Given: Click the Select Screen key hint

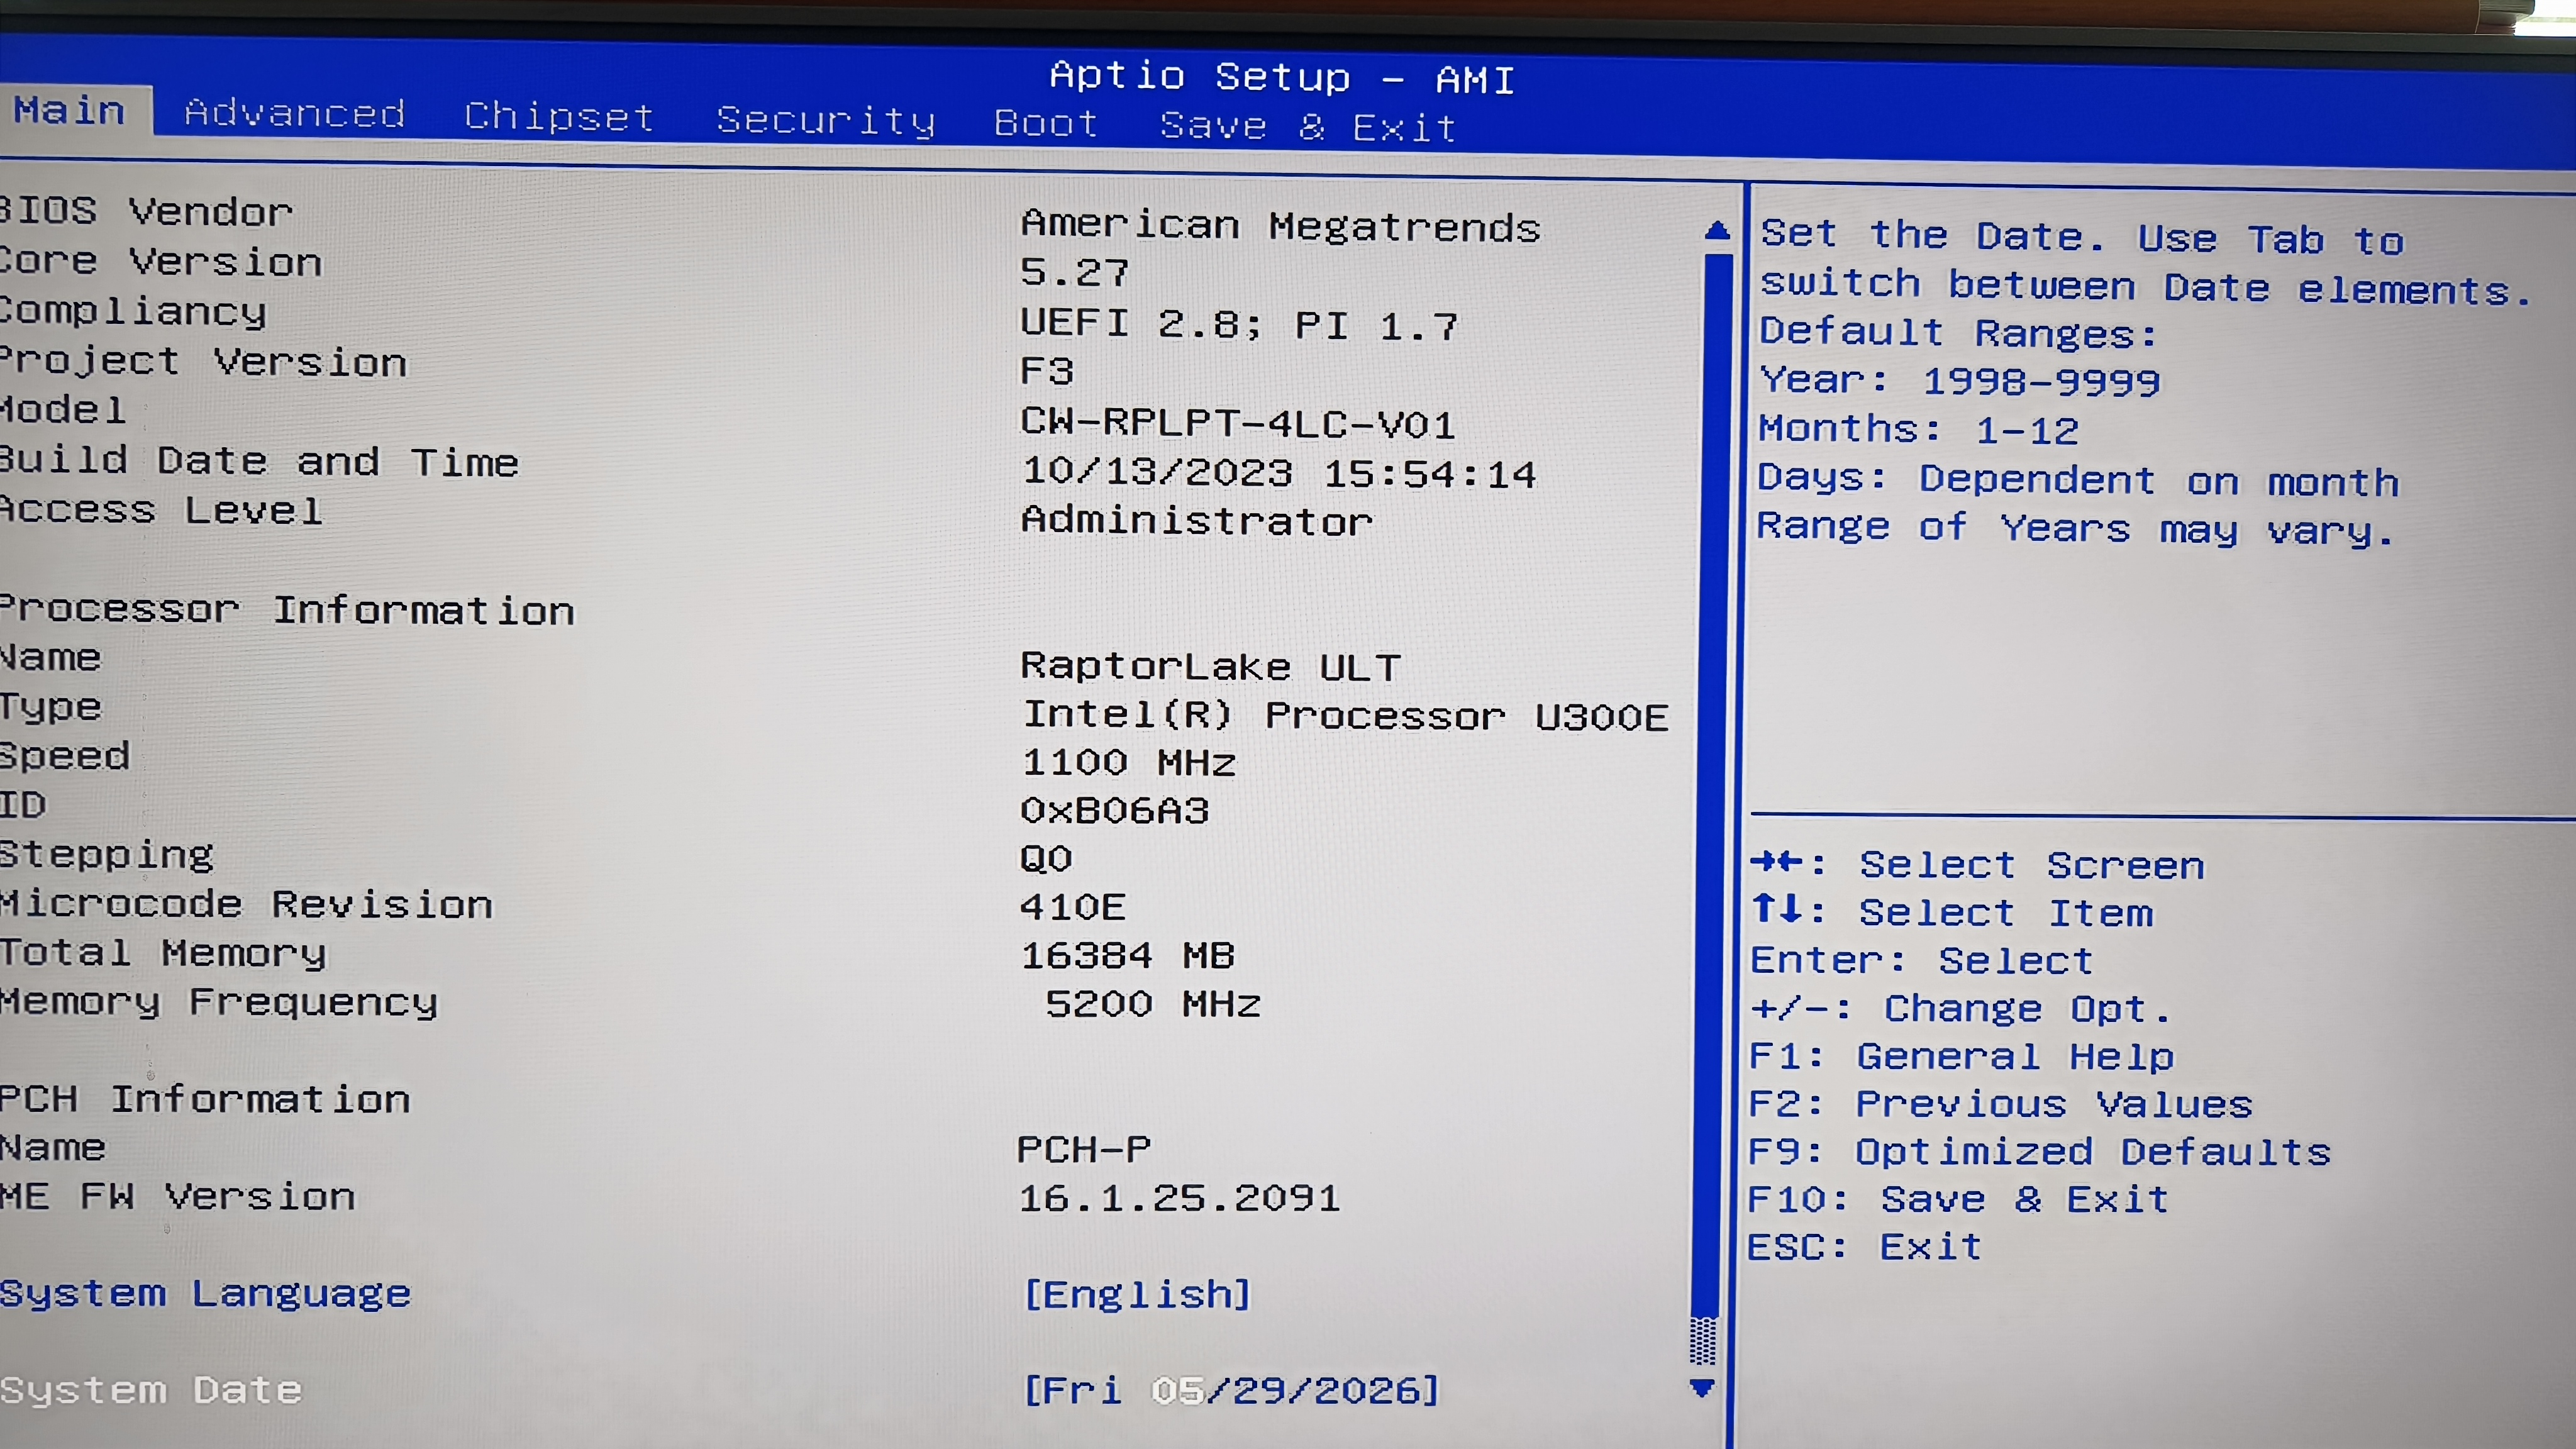Looking at the screenshot, I should pyautogui.click(x=1977, y=864).
